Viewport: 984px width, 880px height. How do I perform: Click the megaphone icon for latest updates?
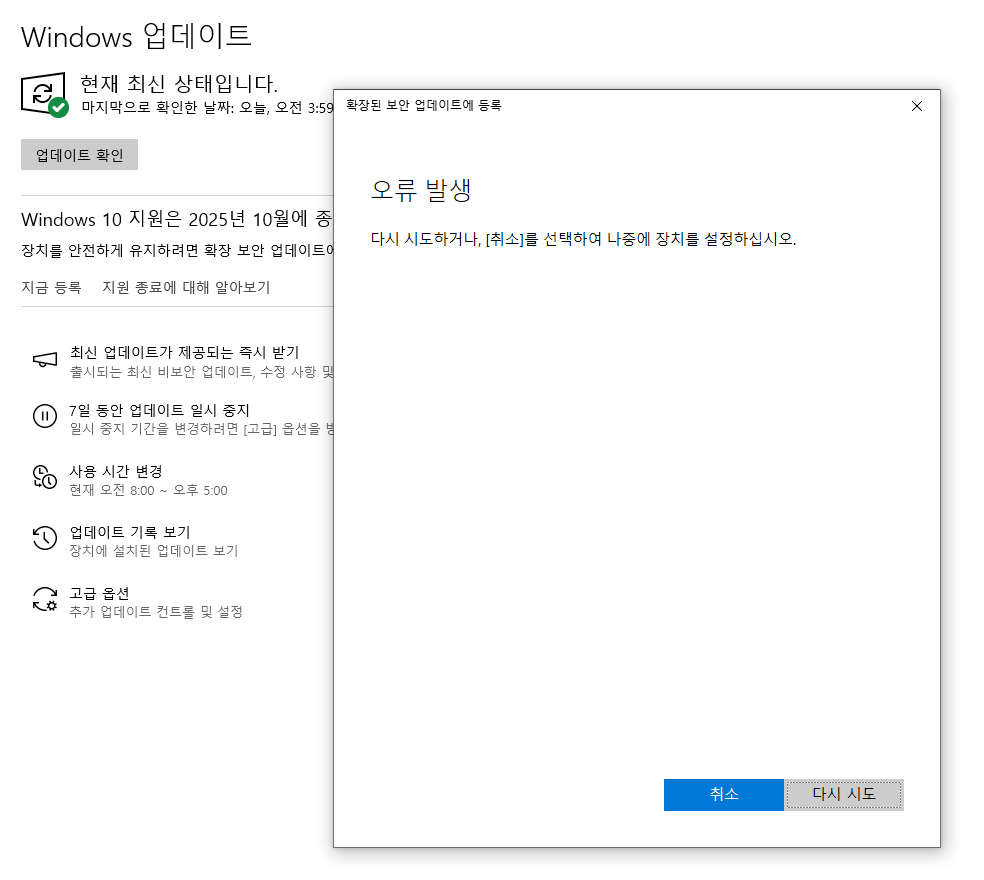coord(45,360)
